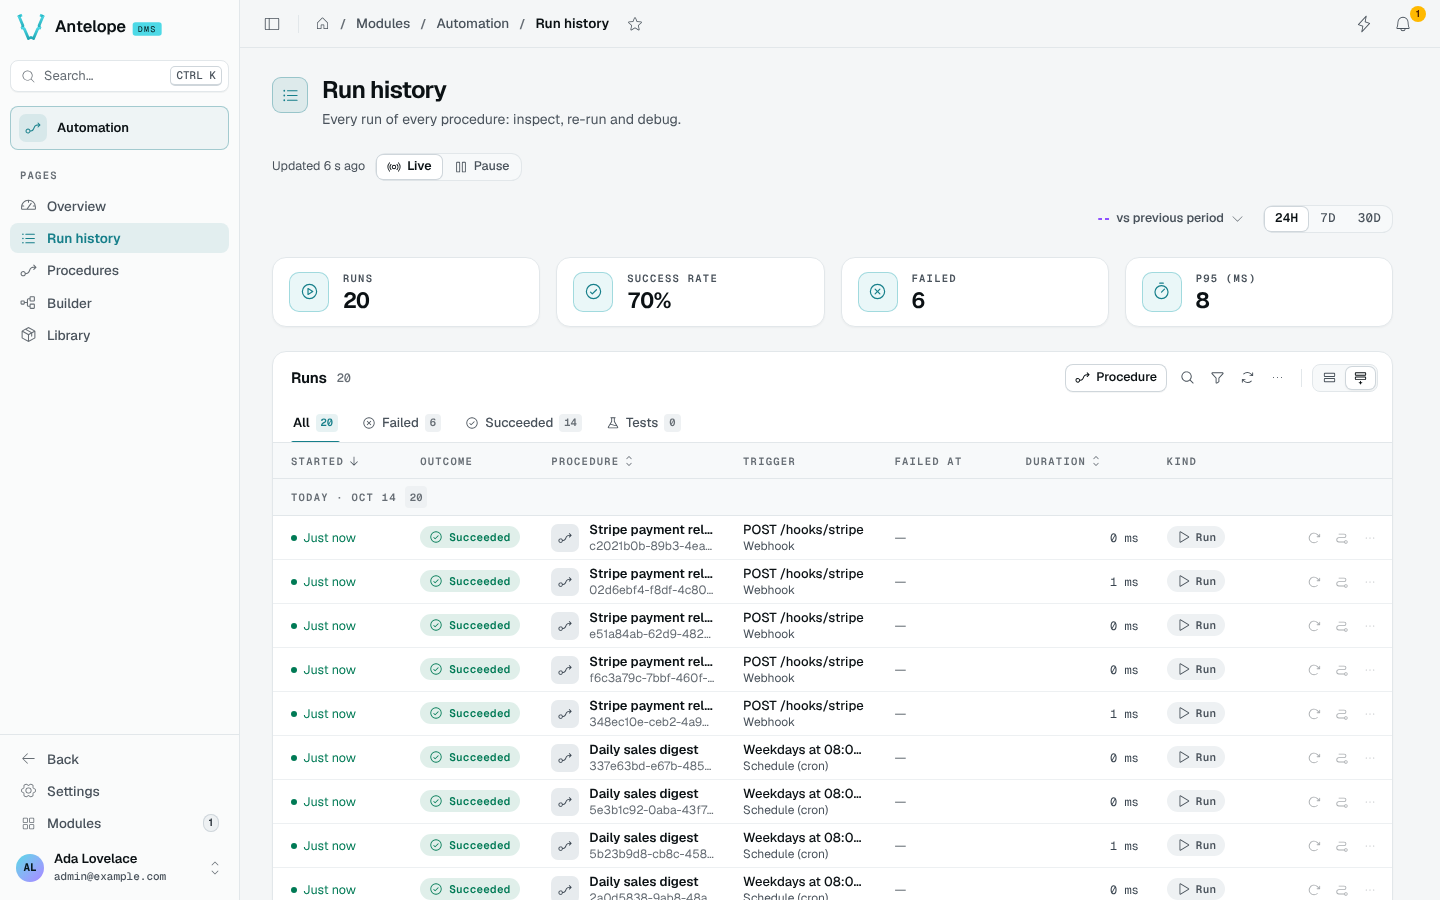1440x900 pixels.
Task: Switch to comfortable row density view
Action: pyautogui.click(x=1360, y=378)
